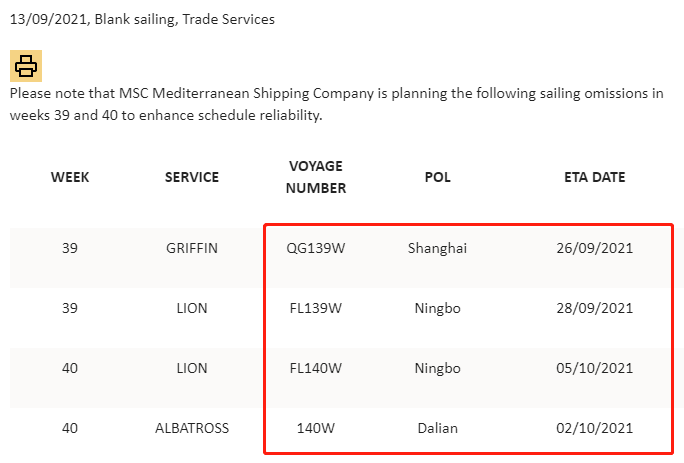This screenshot has width=684, height=463.
Task: Select voyage number FL140W
Action: [316, 368]
